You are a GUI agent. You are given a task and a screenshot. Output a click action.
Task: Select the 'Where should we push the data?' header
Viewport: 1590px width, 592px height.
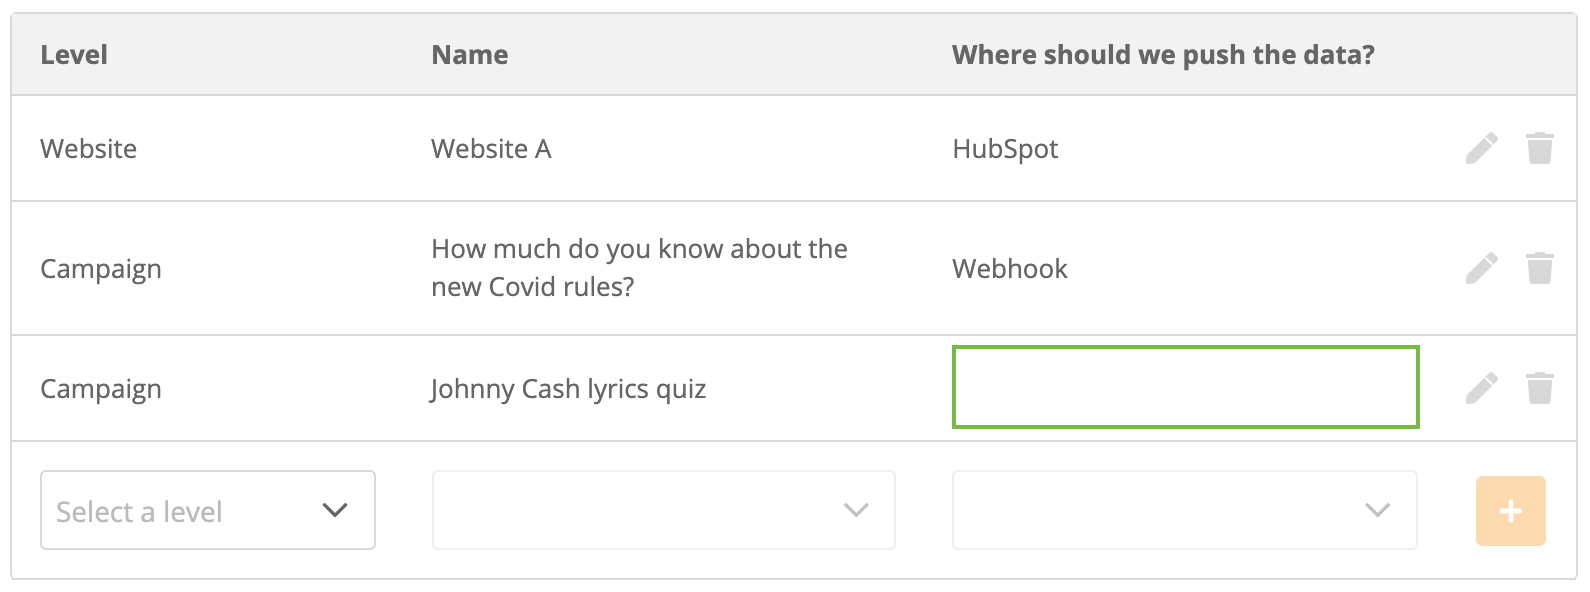(1163, 55)
